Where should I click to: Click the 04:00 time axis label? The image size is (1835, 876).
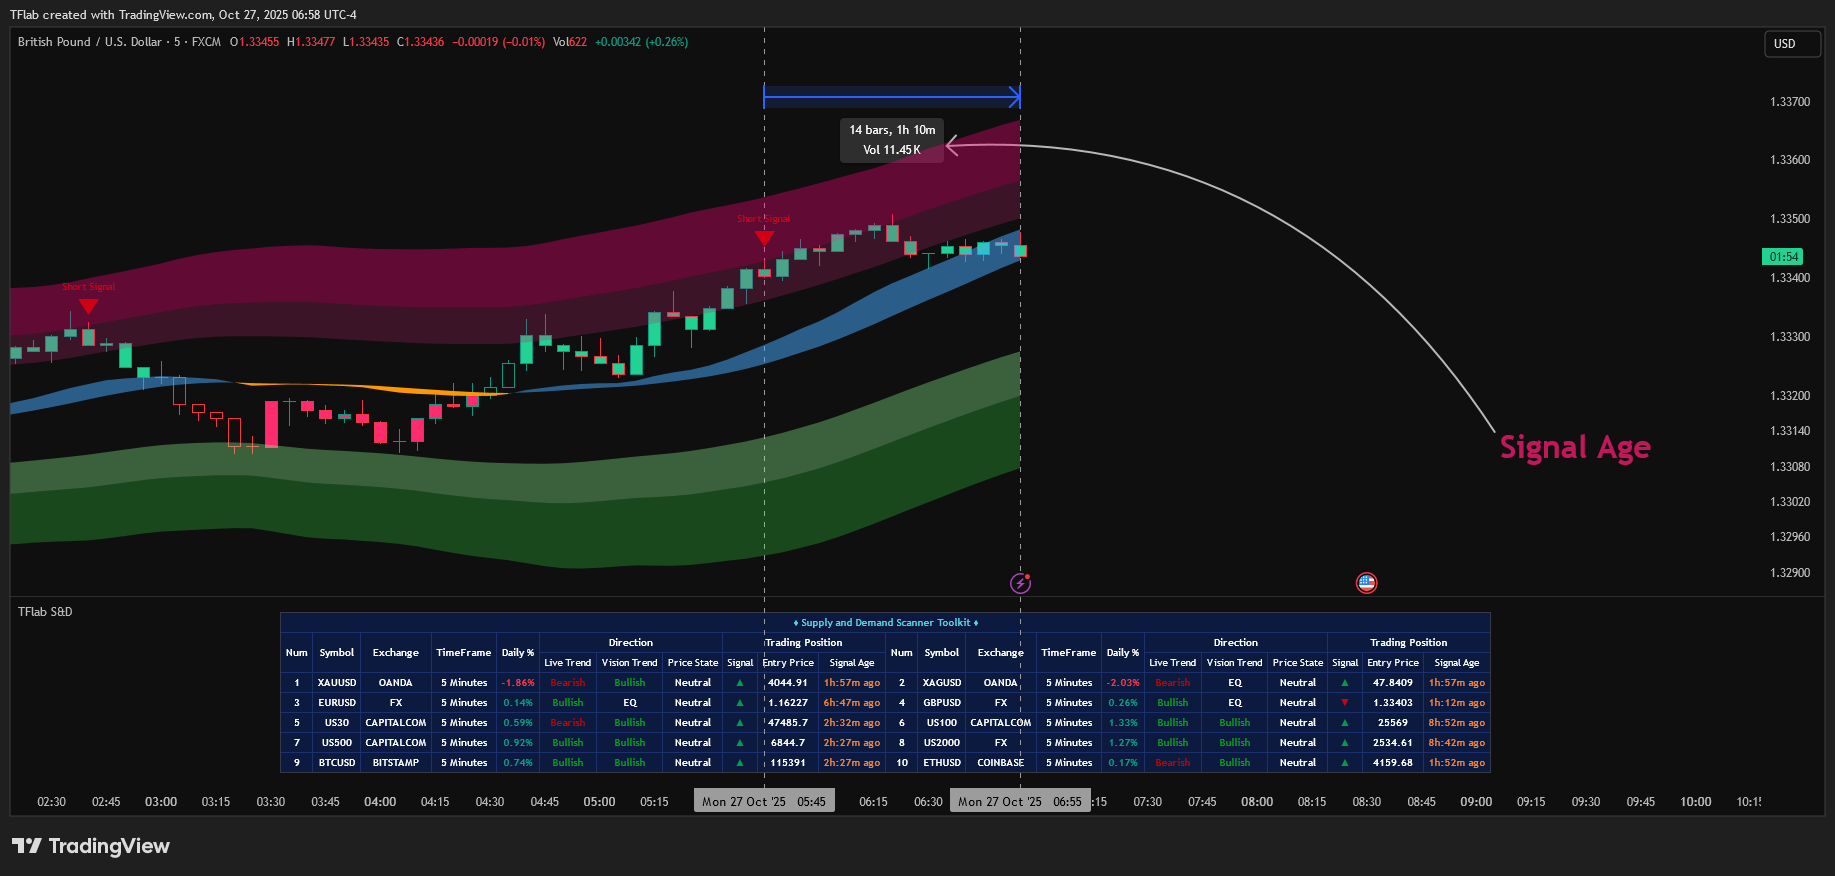[x=380, y=802]
